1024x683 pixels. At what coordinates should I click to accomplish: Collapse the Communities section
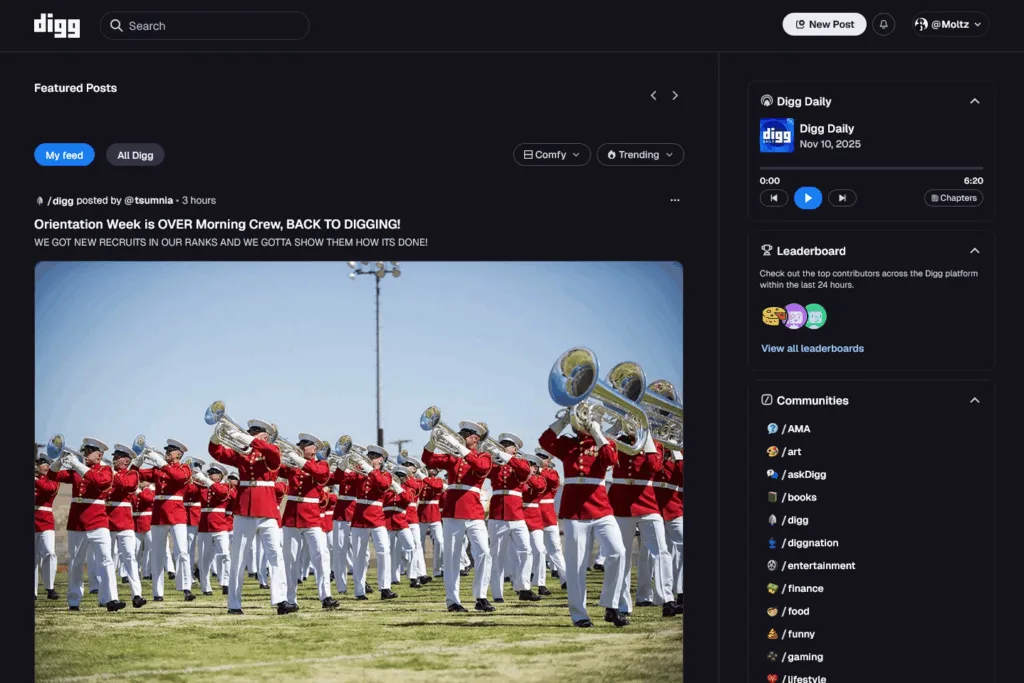click(x=975, y=400)
